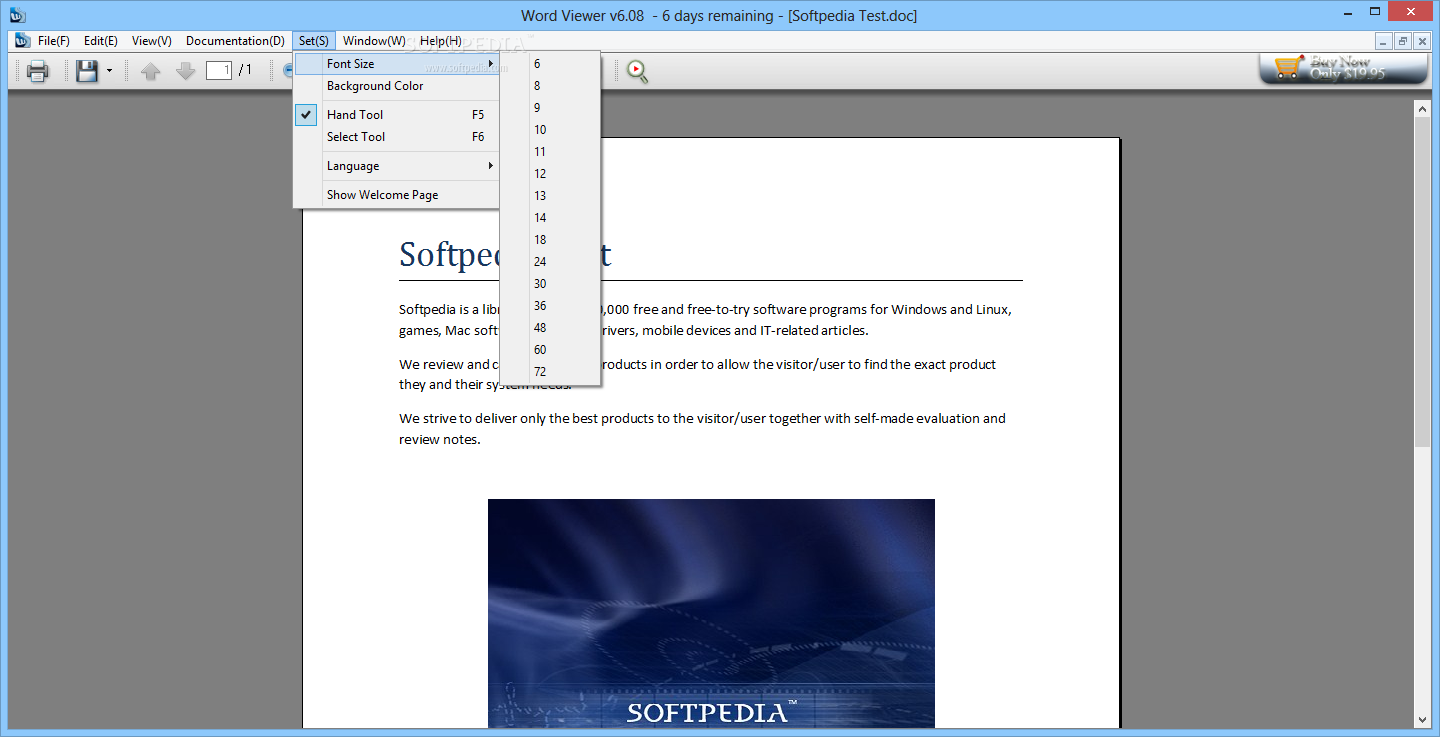Set font size to 36
The image size is (1440, 737).
550,306
